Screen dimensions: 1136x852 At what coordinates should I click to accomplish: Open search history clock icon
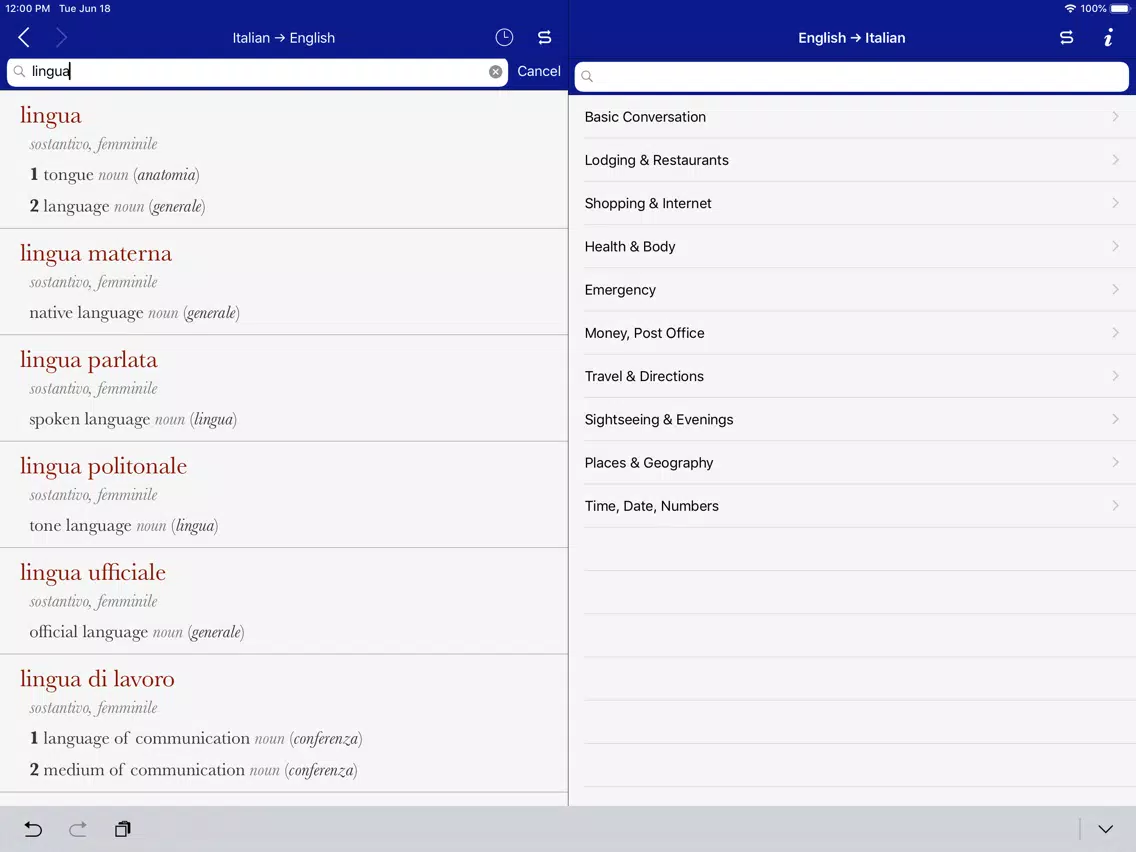point(504,38)
